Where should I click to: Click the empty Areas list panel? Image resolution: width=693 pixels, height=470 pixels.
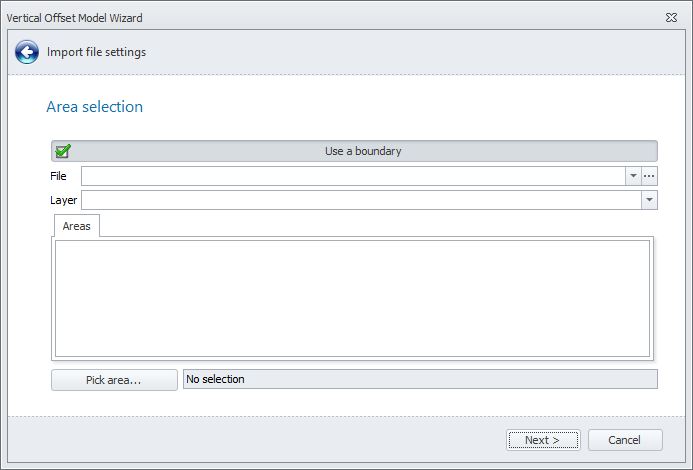pos(352,298)
